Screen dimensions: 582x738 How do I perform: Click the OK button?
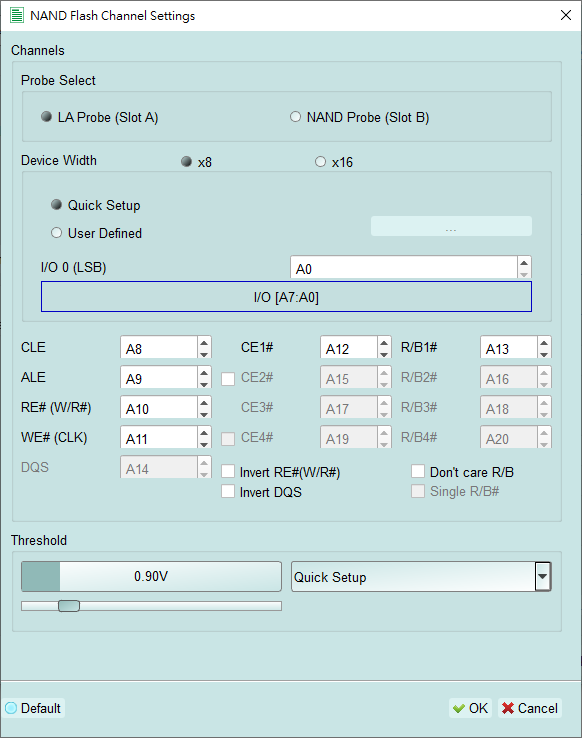coord(470,708)
